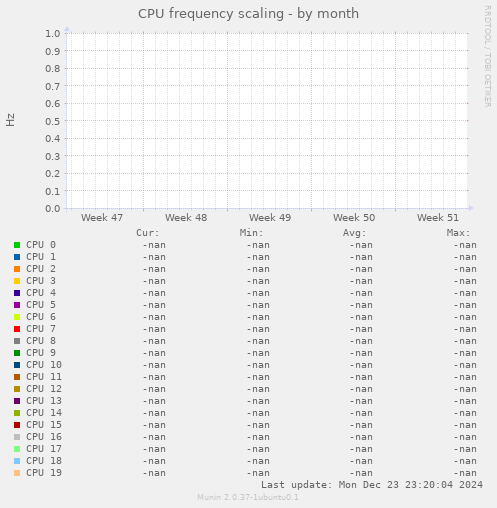Screen dimensions: 497x508
Task: Click the 'CPU 9' legend label
Action: click(x=41, y=353)
